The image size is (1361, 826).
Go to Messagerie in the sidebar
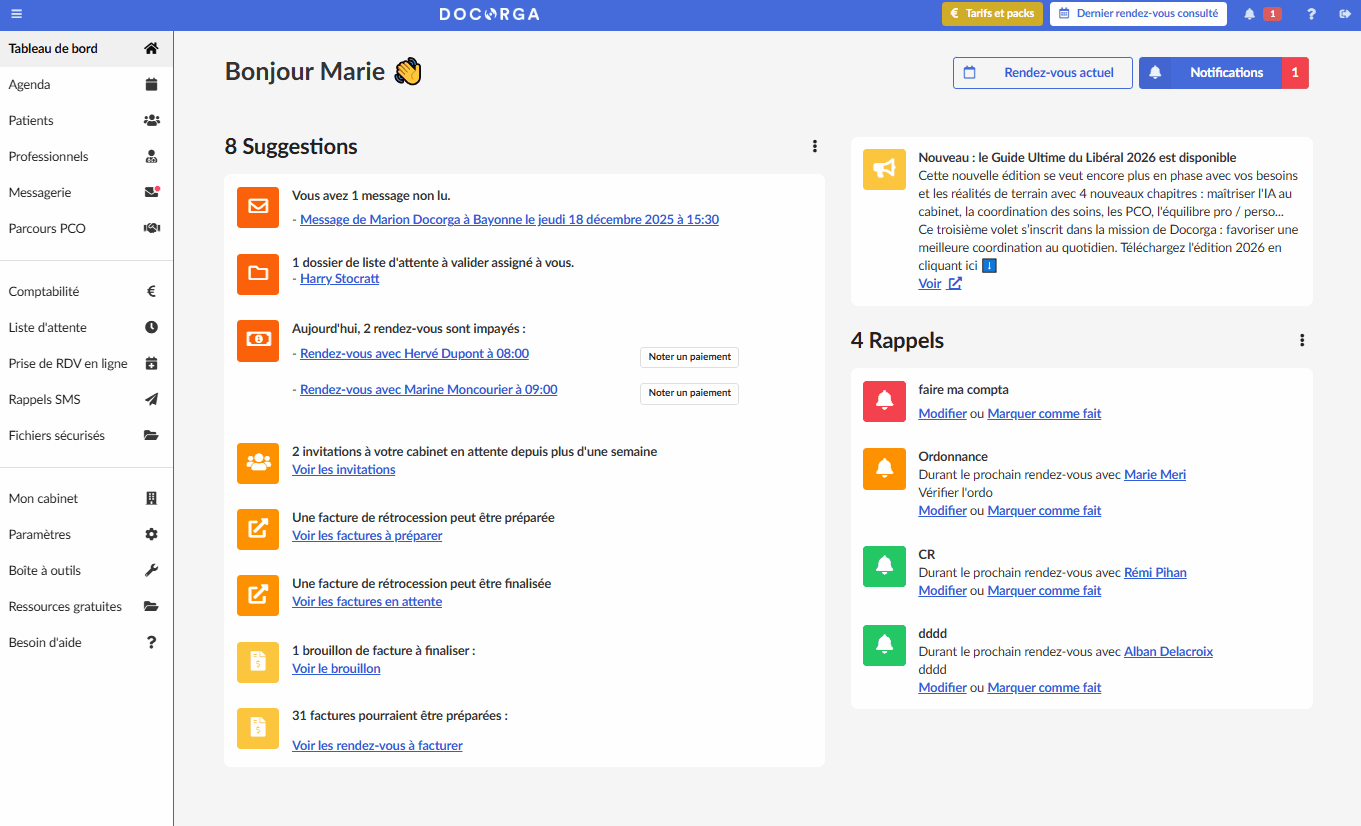(x=40, y=193)
